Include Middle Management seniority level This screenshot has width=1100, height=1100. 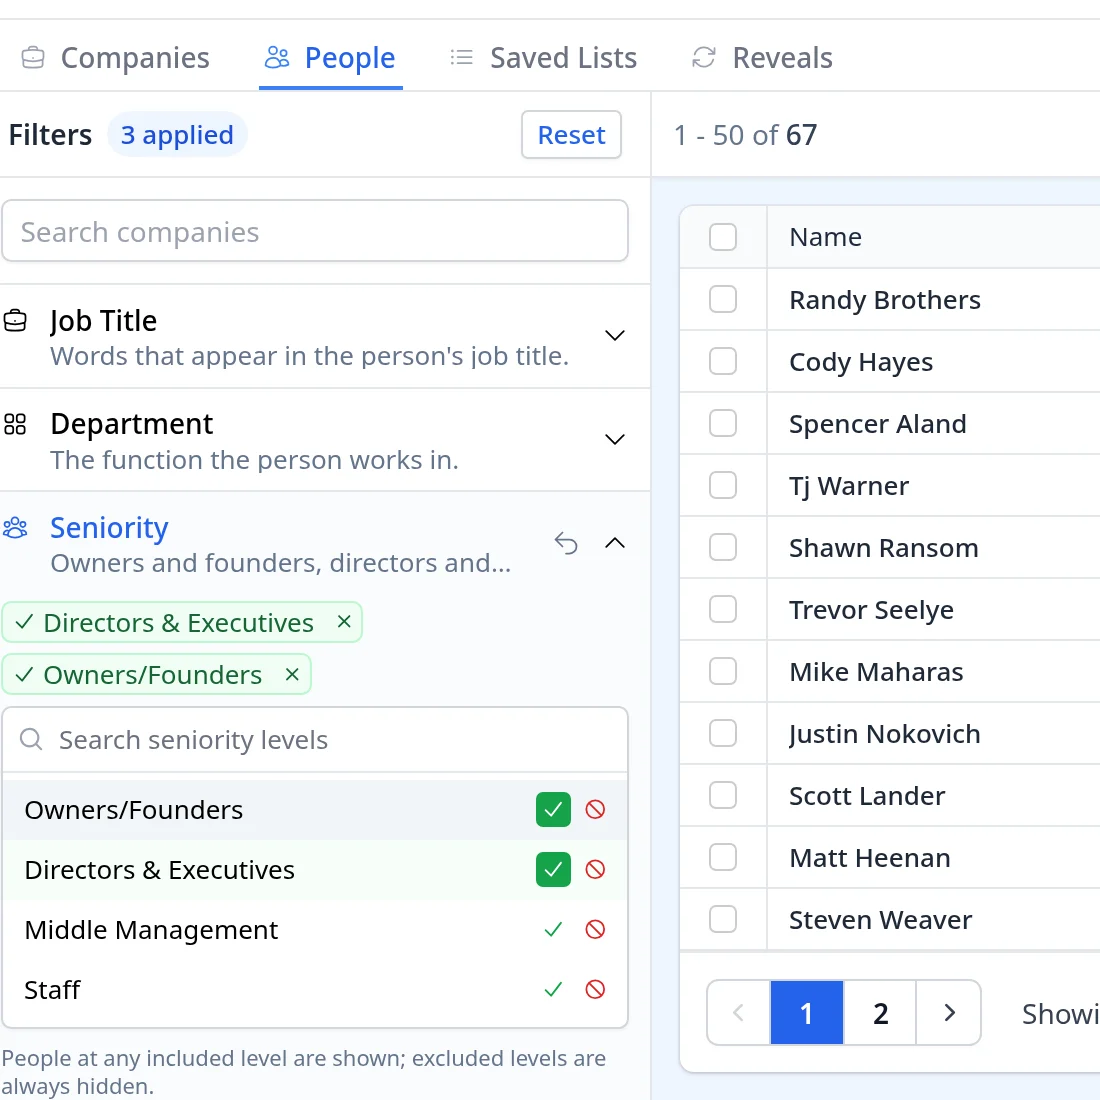pyautogui.click(x=554, y=930)
